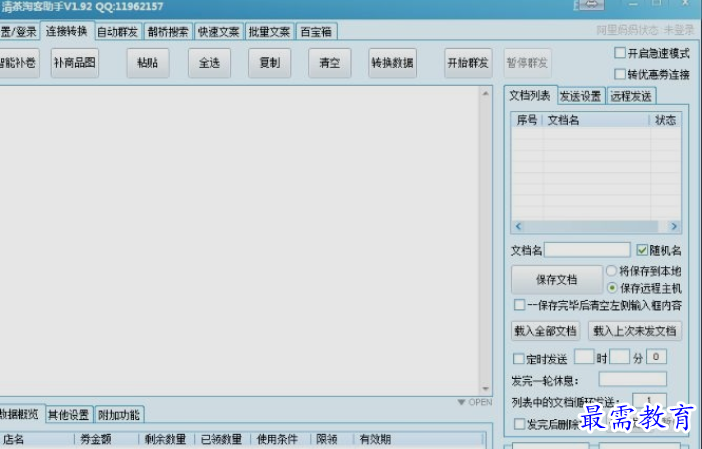This screenshot has height=449, width=702.
Task: Click the 保存文档 button
Action: (556, 280)
